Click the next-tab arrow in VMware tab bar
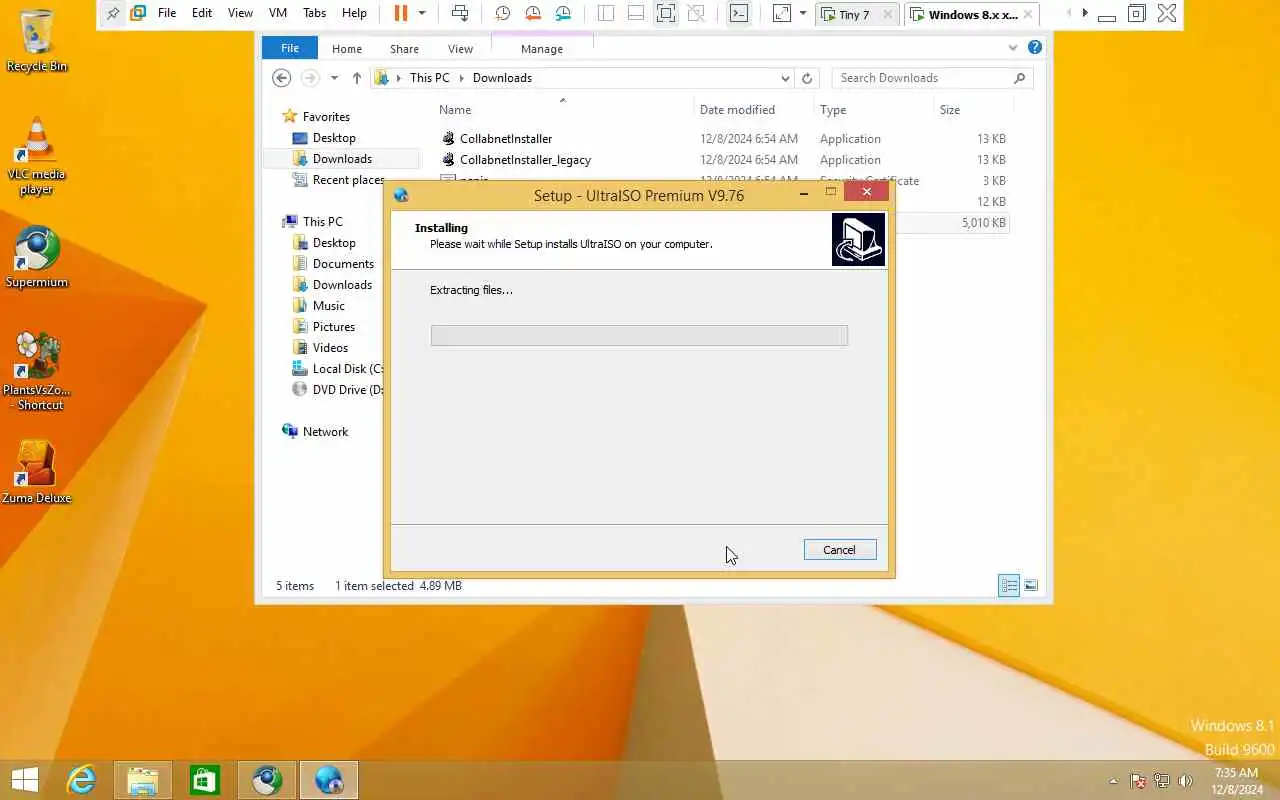Viewport: 1280px width, 800px height. coord(1085,13)
